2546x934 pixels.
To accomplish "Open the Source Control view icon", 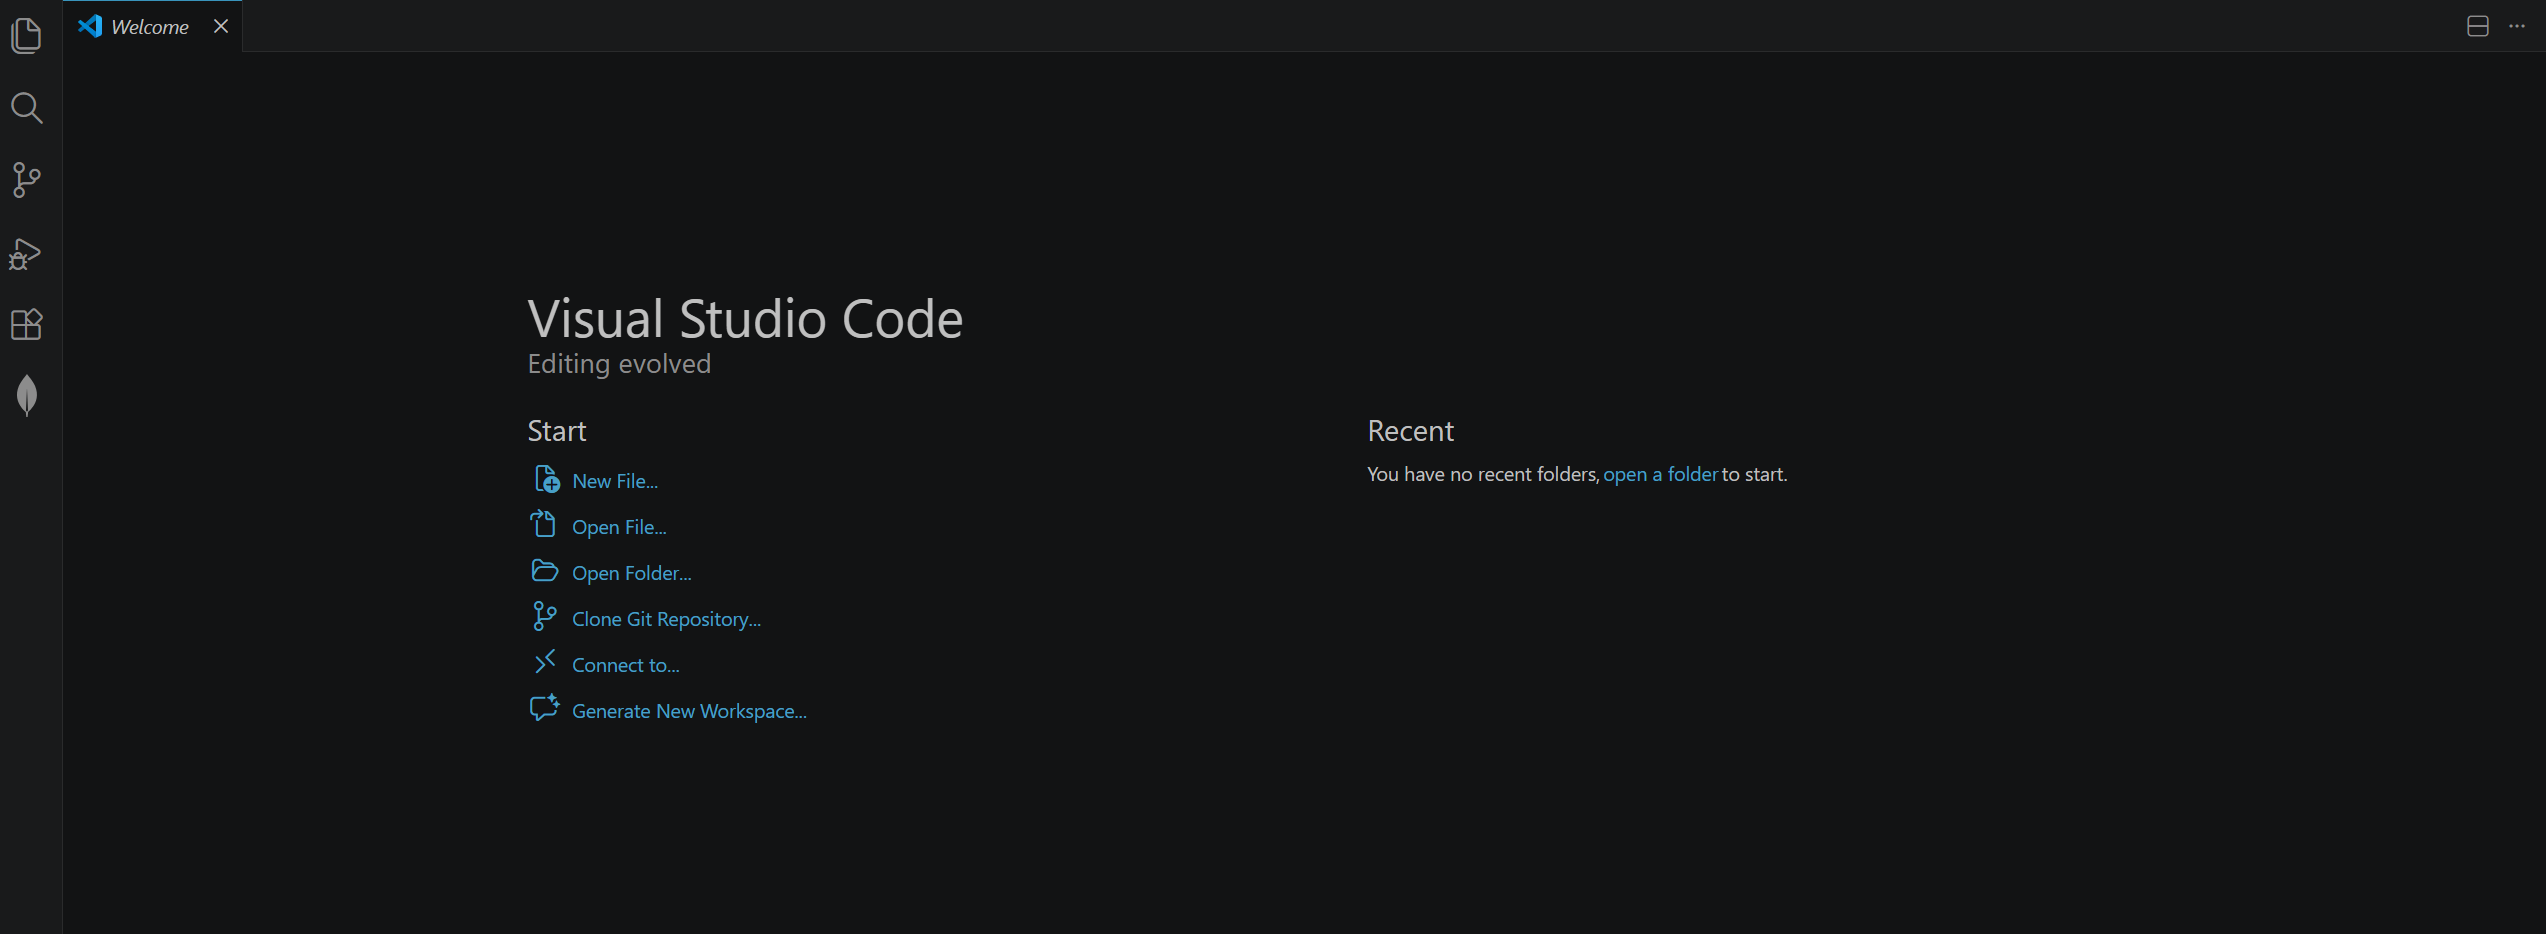I will (x=27, y=180).
